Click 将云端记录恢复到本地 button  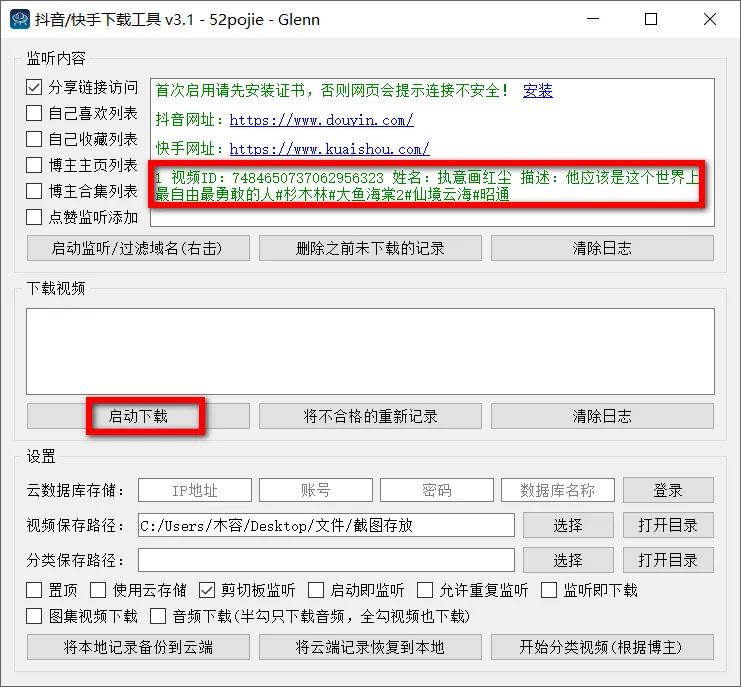click(x=370, y=647)
